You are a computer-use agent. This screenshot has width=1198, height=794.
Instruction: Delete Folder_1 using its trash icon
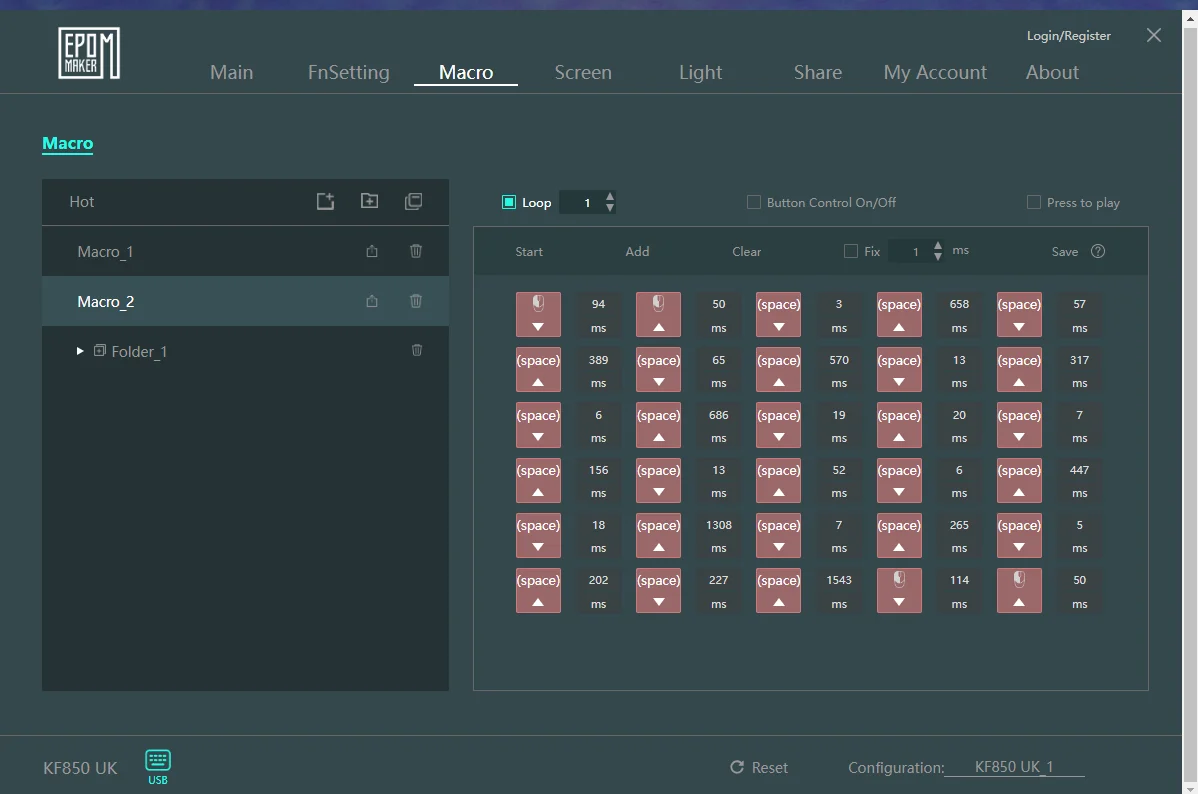click(417, 350)
